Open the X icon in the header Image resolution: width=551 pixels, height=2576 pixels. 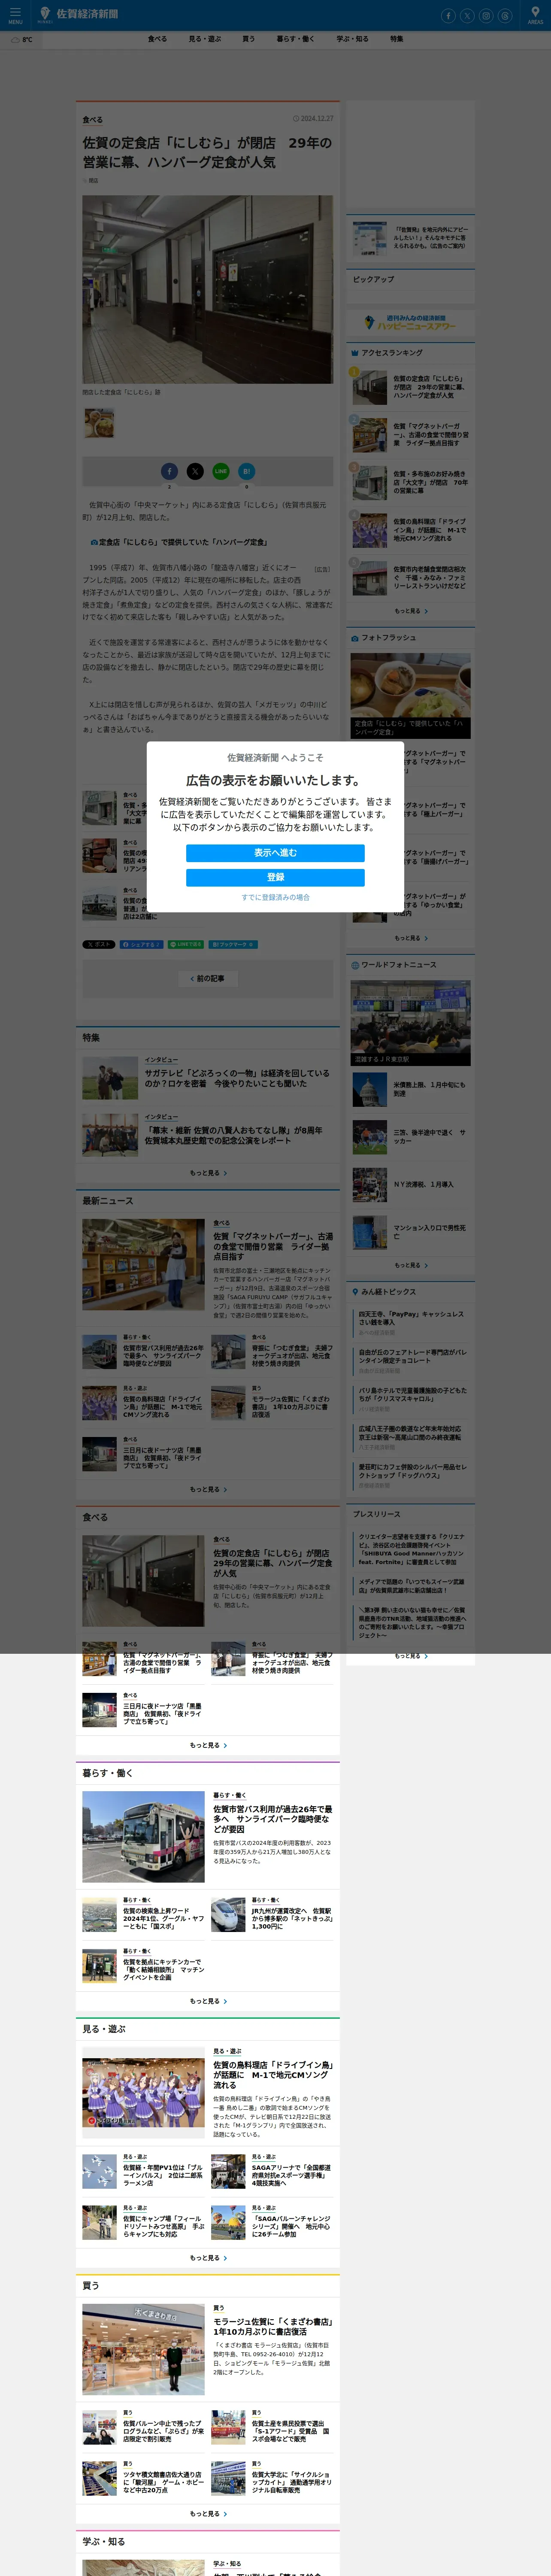click(467, 15)
